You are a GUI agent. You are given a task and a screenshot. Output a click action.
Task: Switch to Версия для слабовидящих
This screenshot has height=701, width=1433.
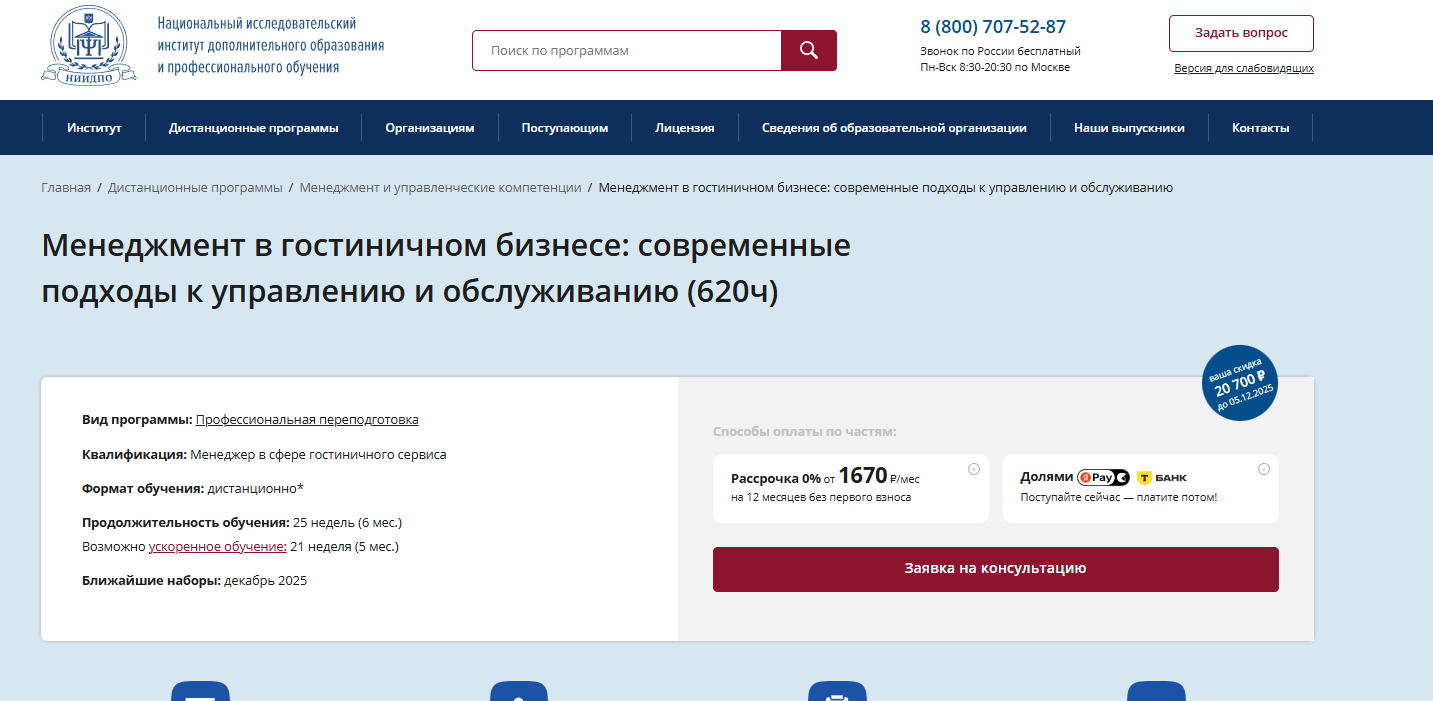point(1243,69)
